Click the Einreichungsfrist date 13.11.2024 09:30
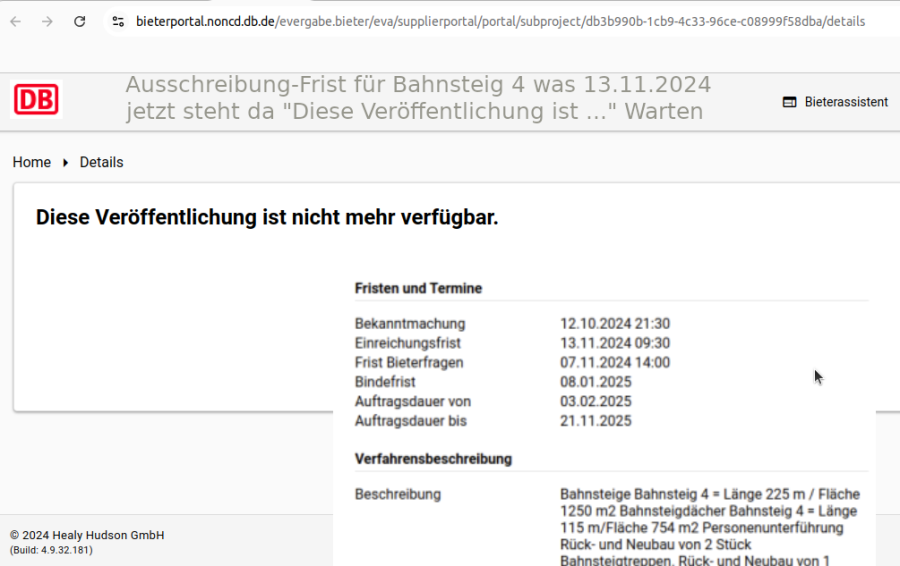 tap(614, 343)
